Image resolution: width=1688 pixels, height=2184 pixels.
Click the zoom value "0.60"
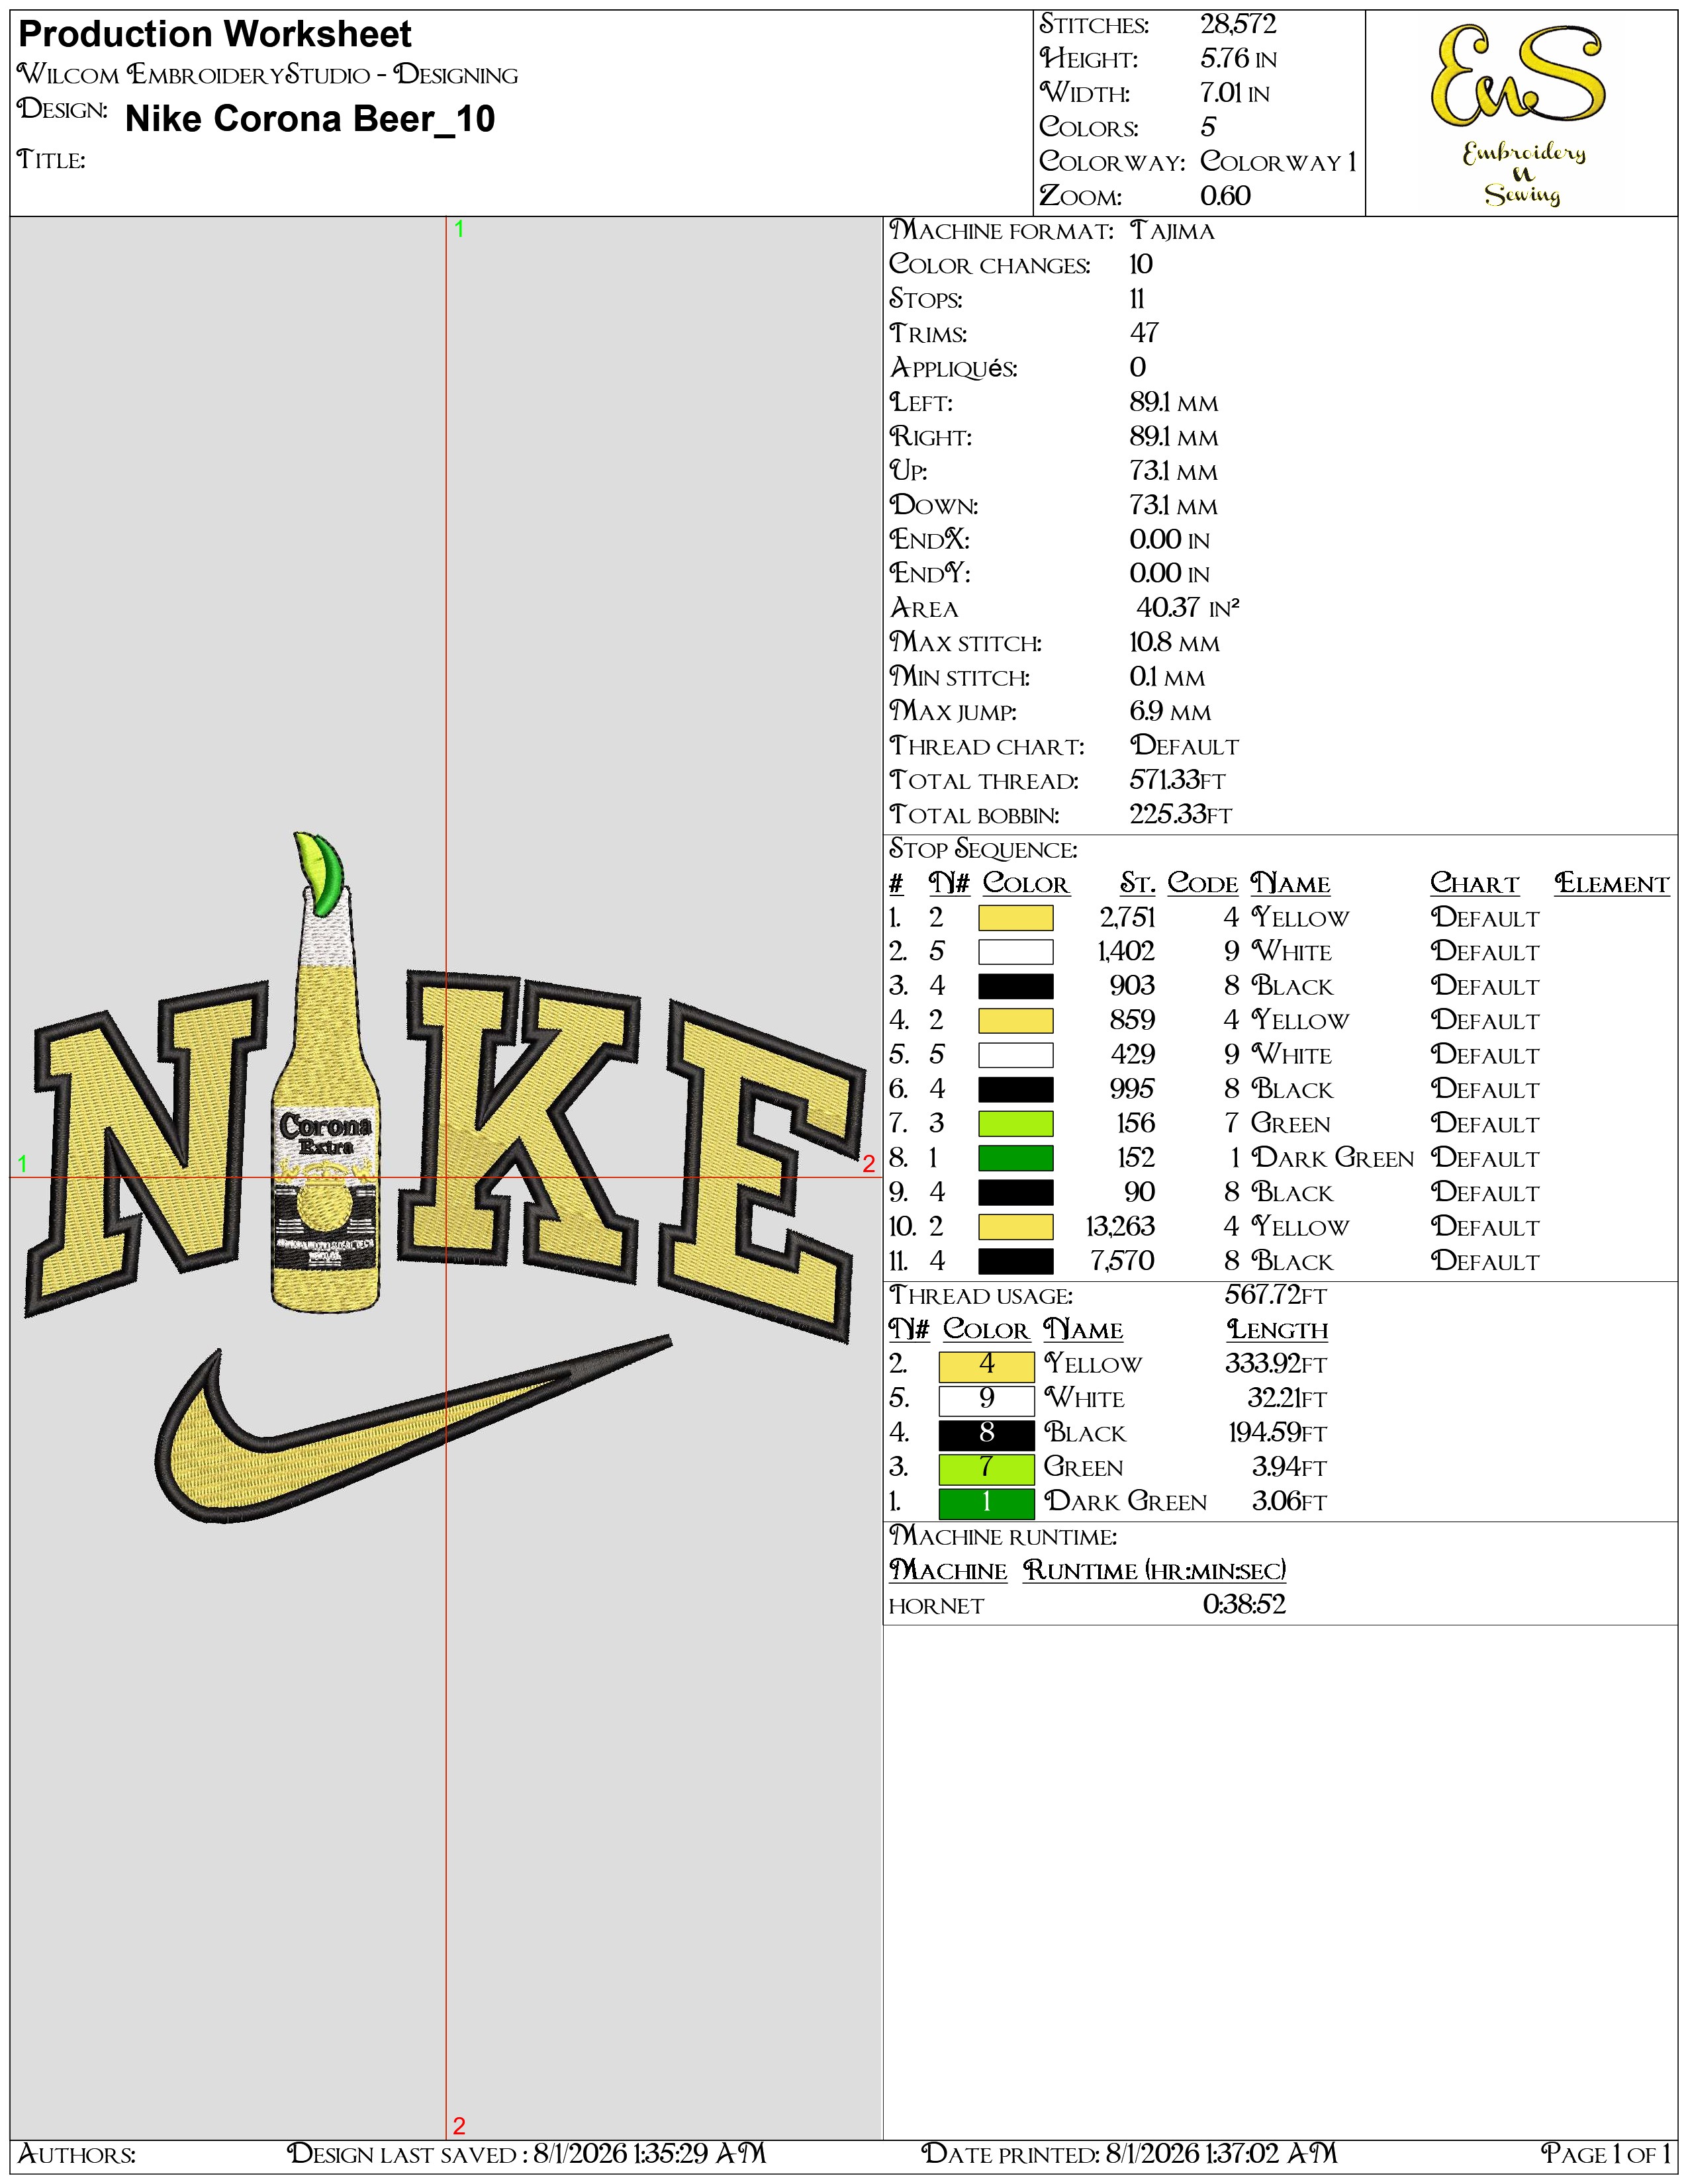pyautogui.click(x=1225, y=196)
